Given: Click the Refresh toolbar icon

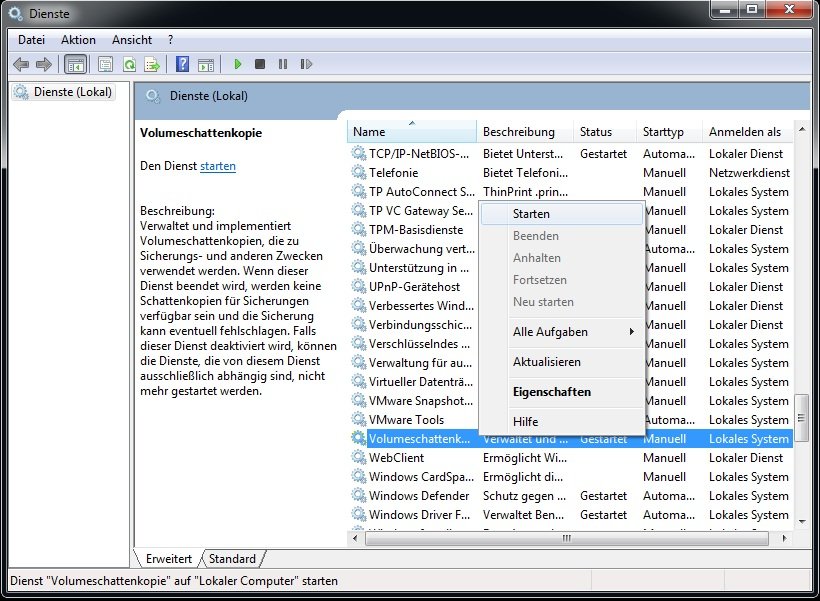Looking at the screenshot, I should pyautogui.click(x=129, y=65).
